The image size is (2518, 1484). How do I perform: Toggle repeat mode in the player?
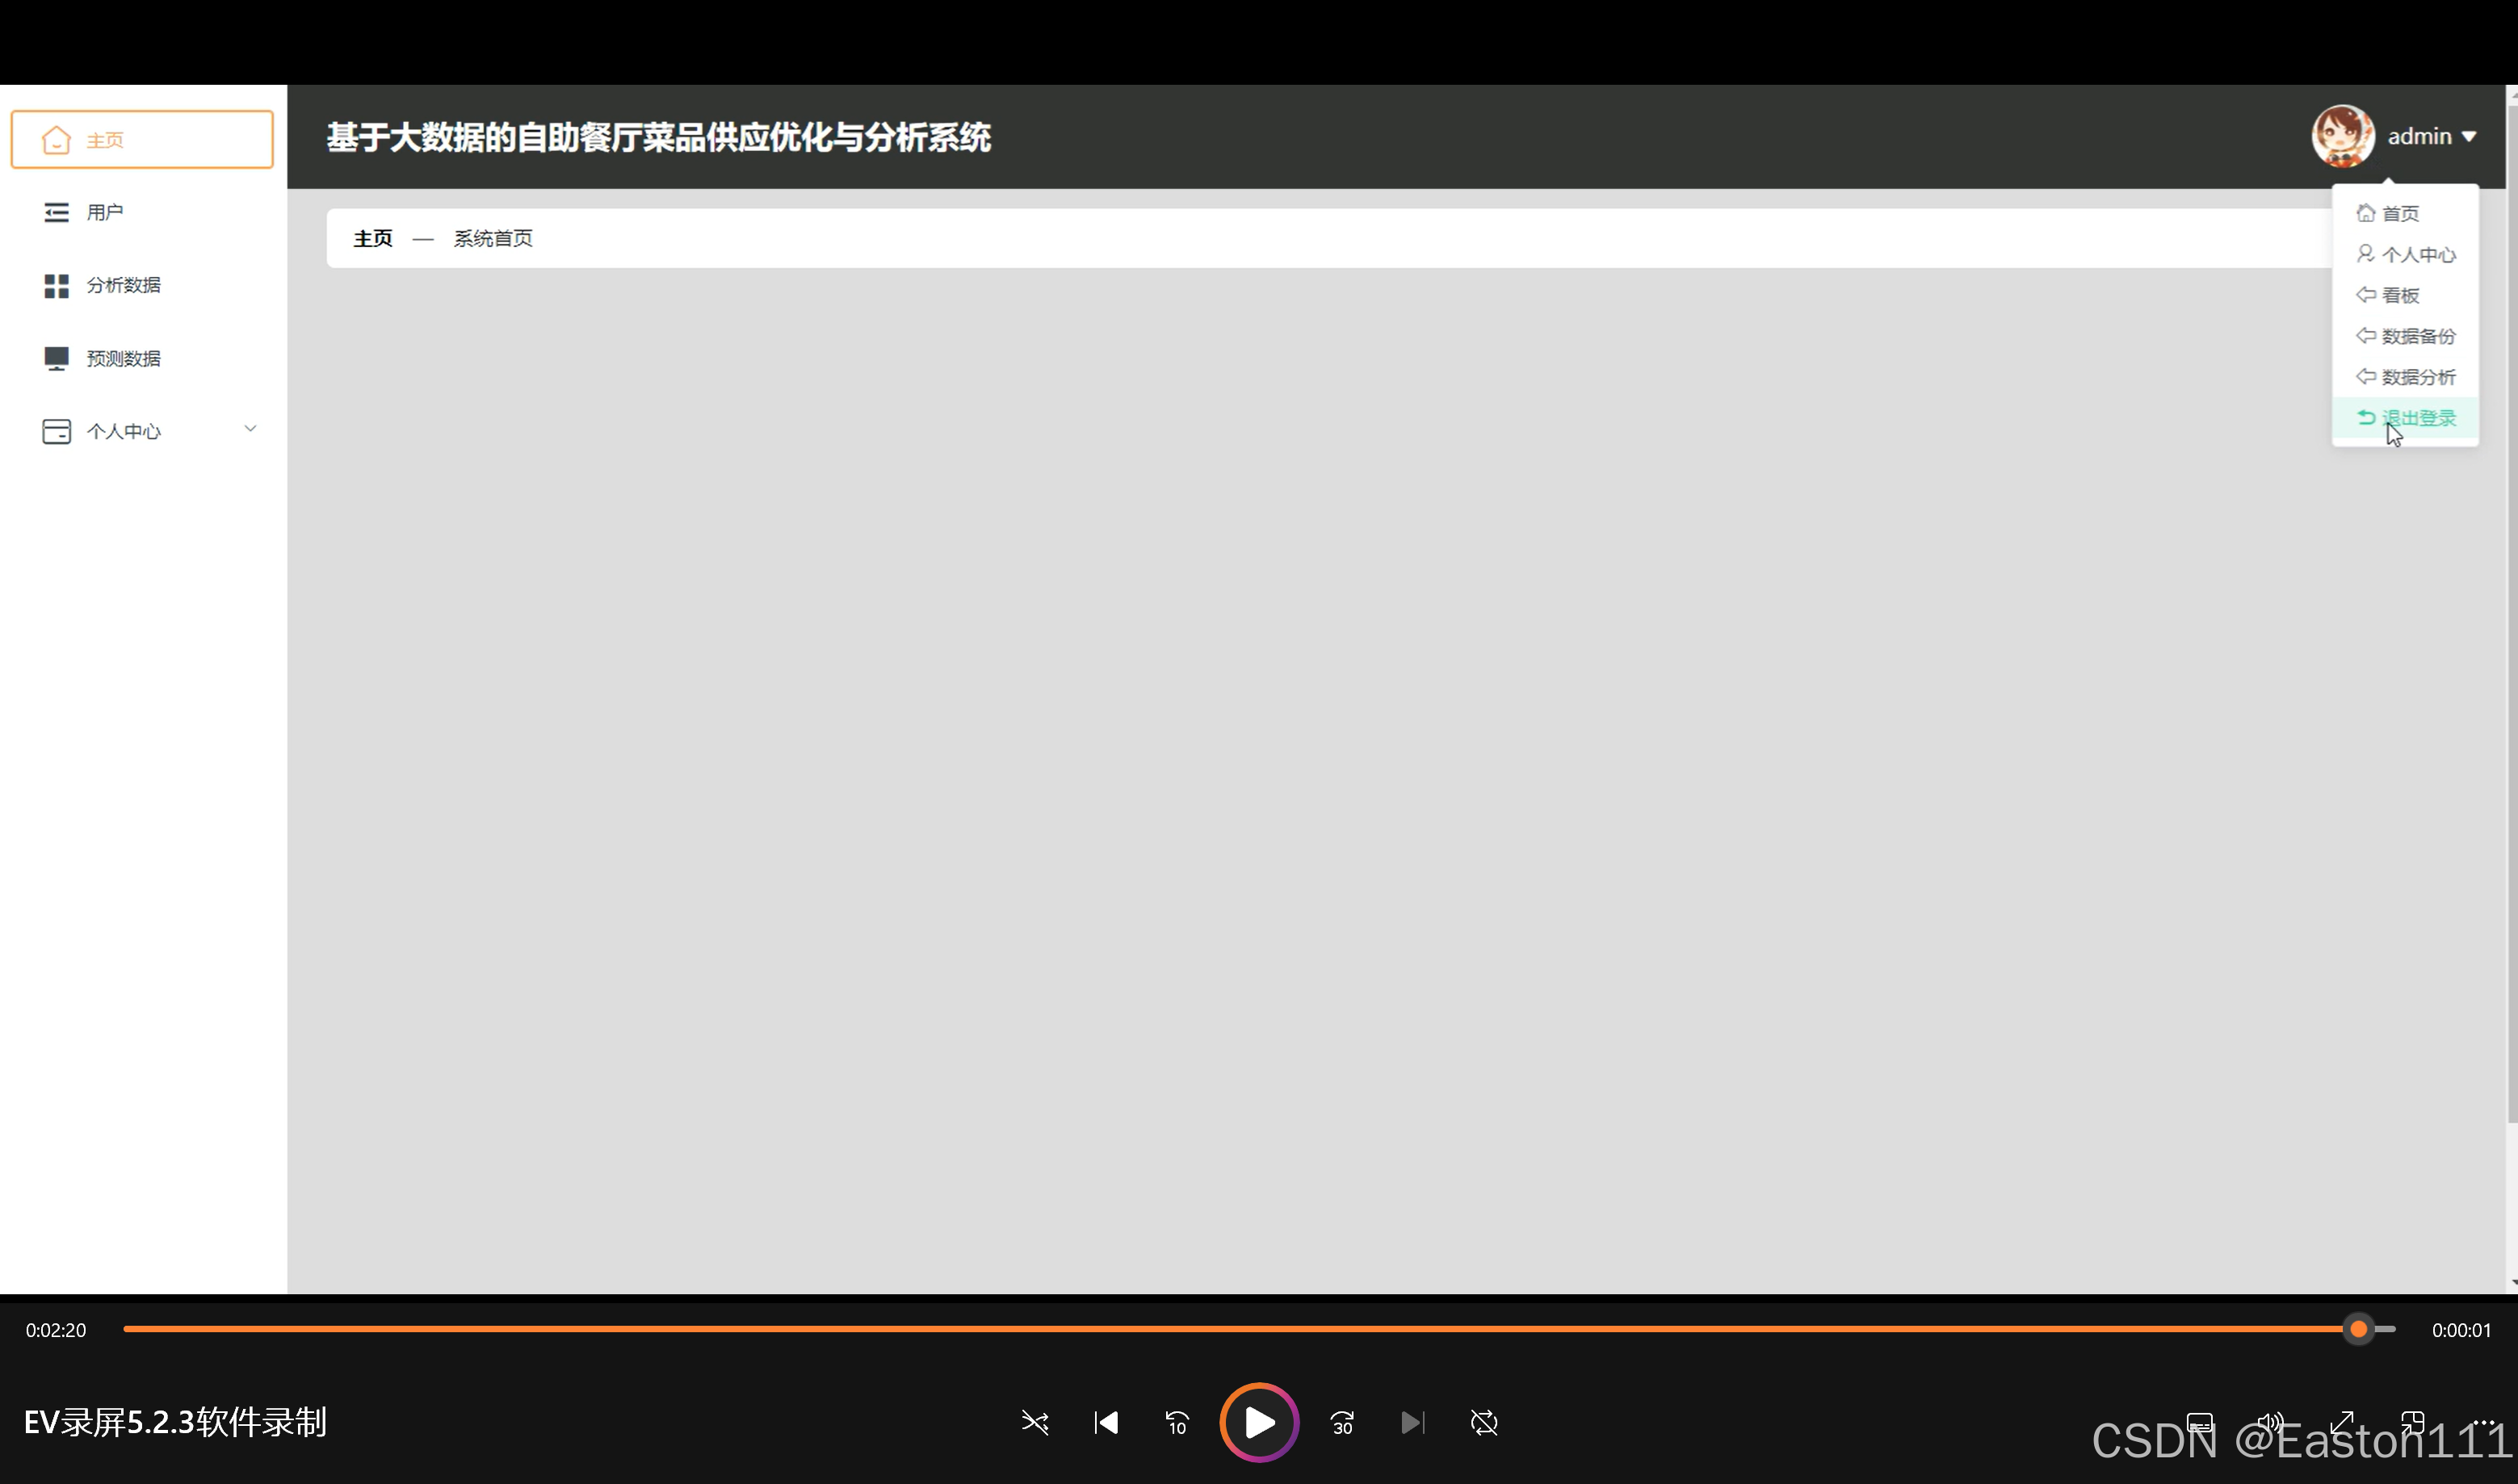[x=1484, y=1422]
